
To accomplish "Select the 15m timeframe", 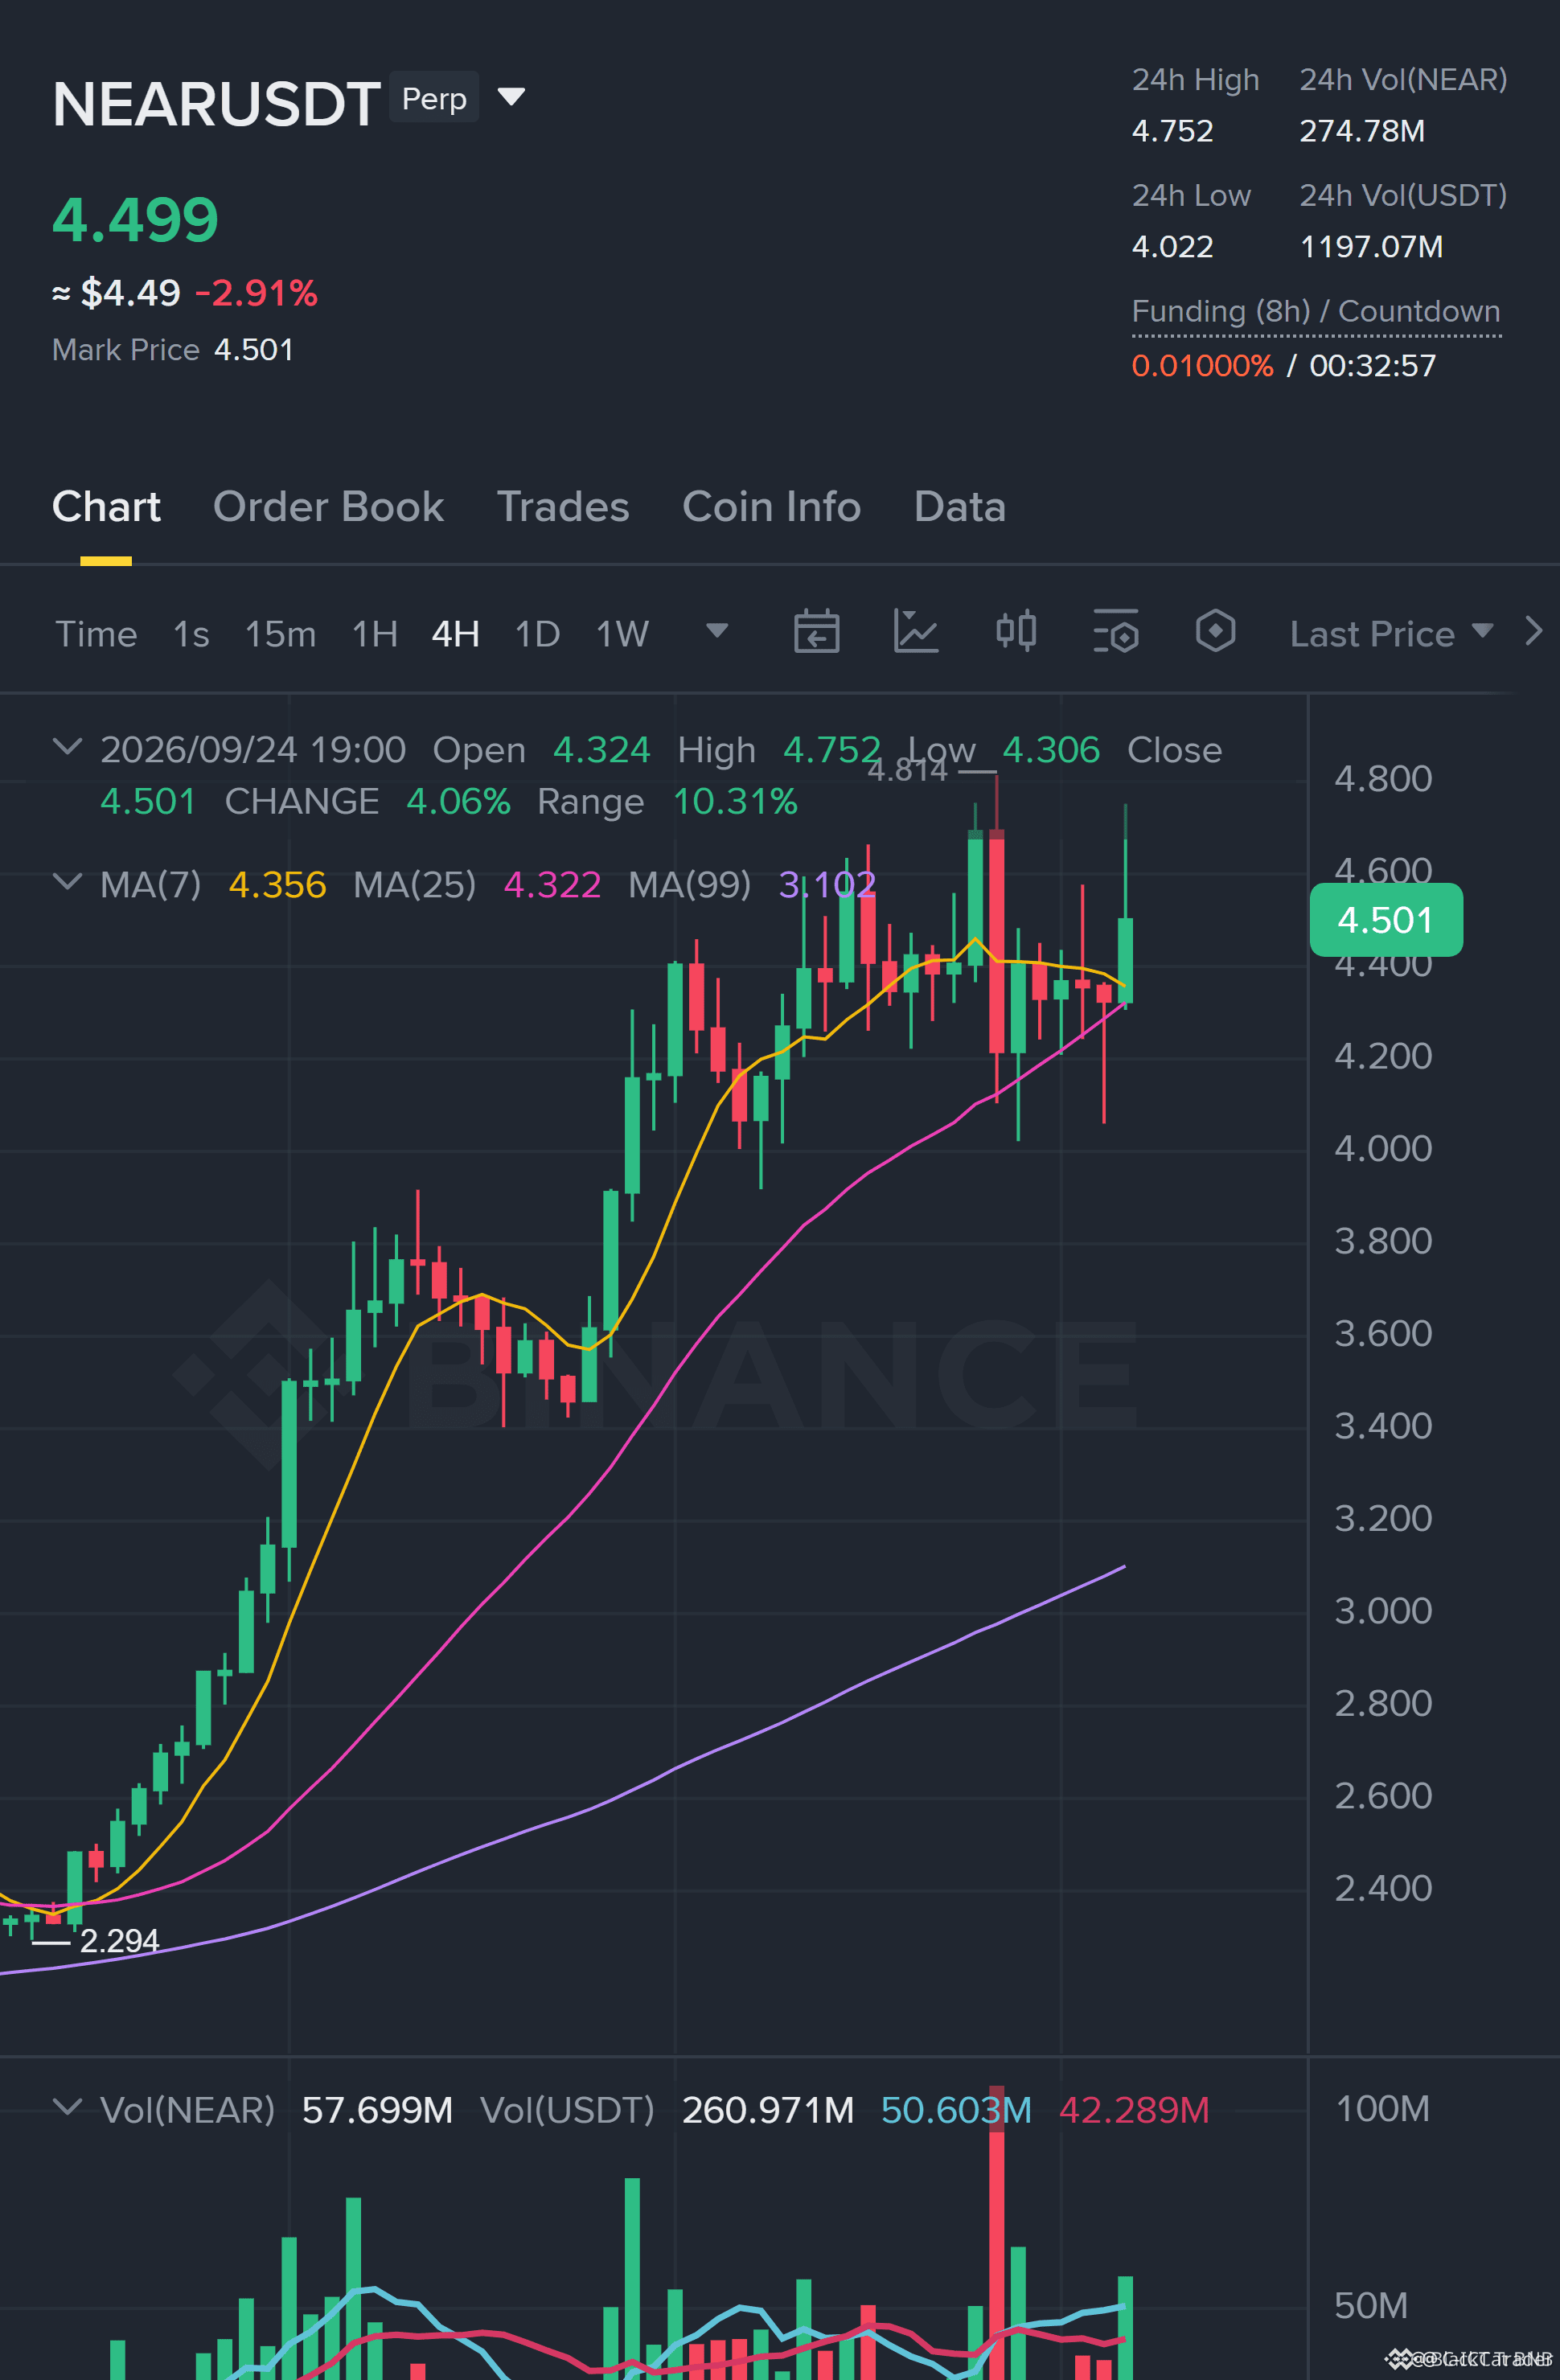I will click(x=280, y=634).
